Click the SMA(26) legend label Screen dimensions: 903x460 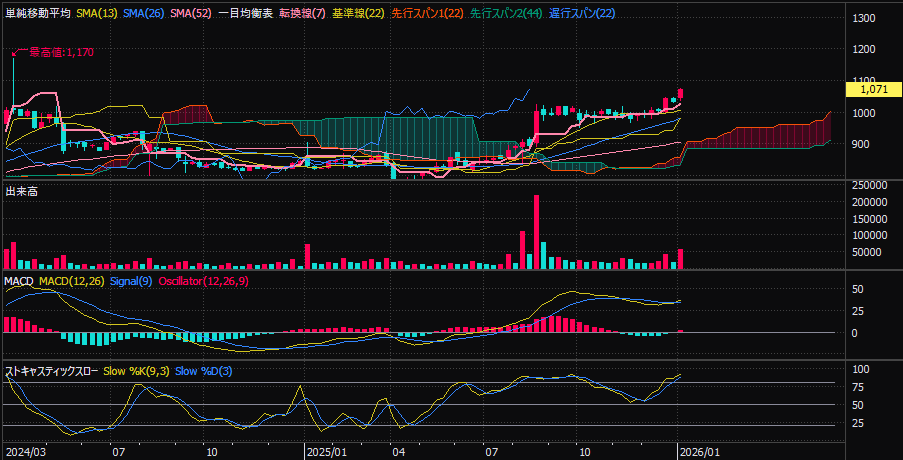(x=145, y=14)
